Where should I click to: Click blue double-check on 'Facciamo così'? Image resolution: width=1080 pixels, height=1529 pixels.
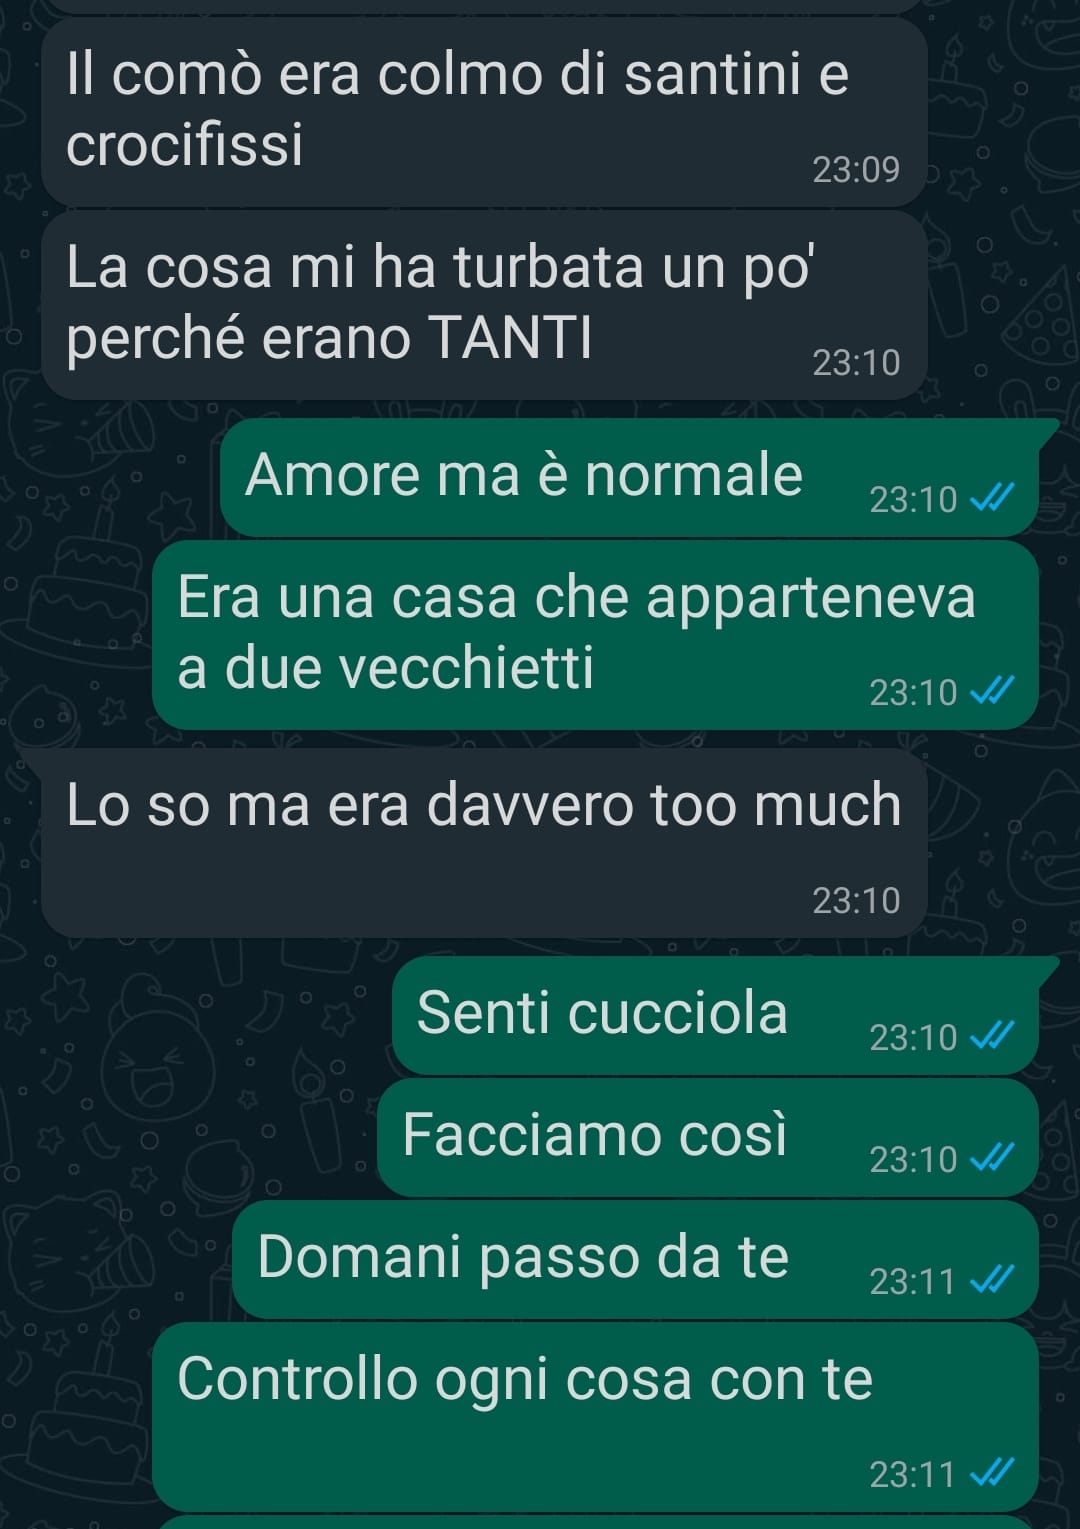tap(993, 1157)
